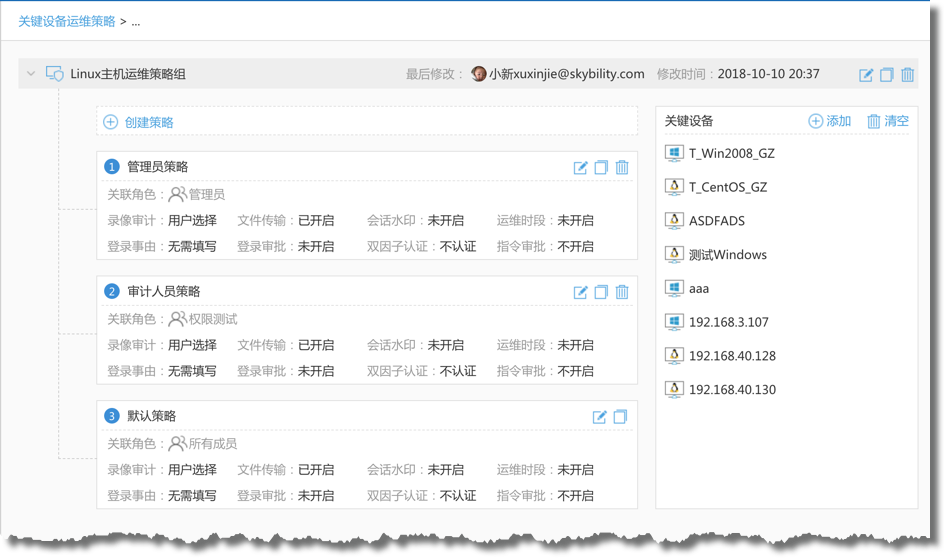This screenshot has height=559, width=944.
Task: Edit the Linux主机运维策略组 group
Action: (x=866, y=75)
